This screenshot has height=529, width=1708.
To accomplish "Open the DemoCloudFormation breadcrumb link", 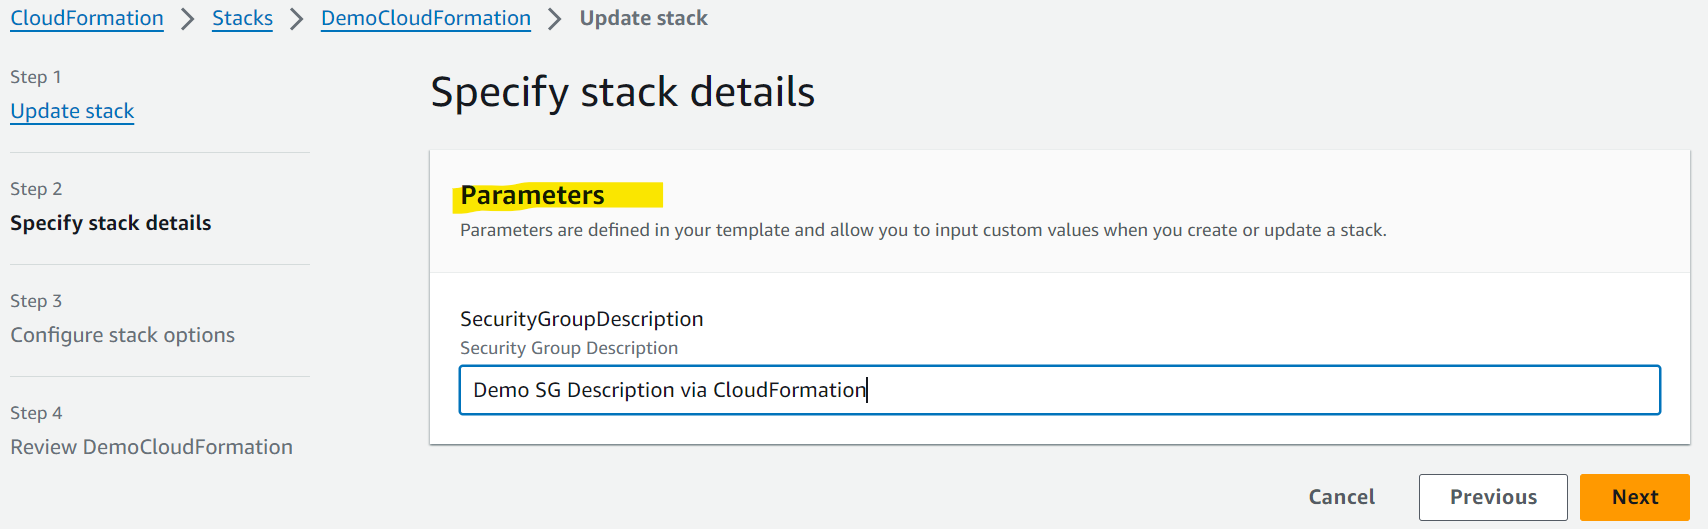I will tap(426, 18).
